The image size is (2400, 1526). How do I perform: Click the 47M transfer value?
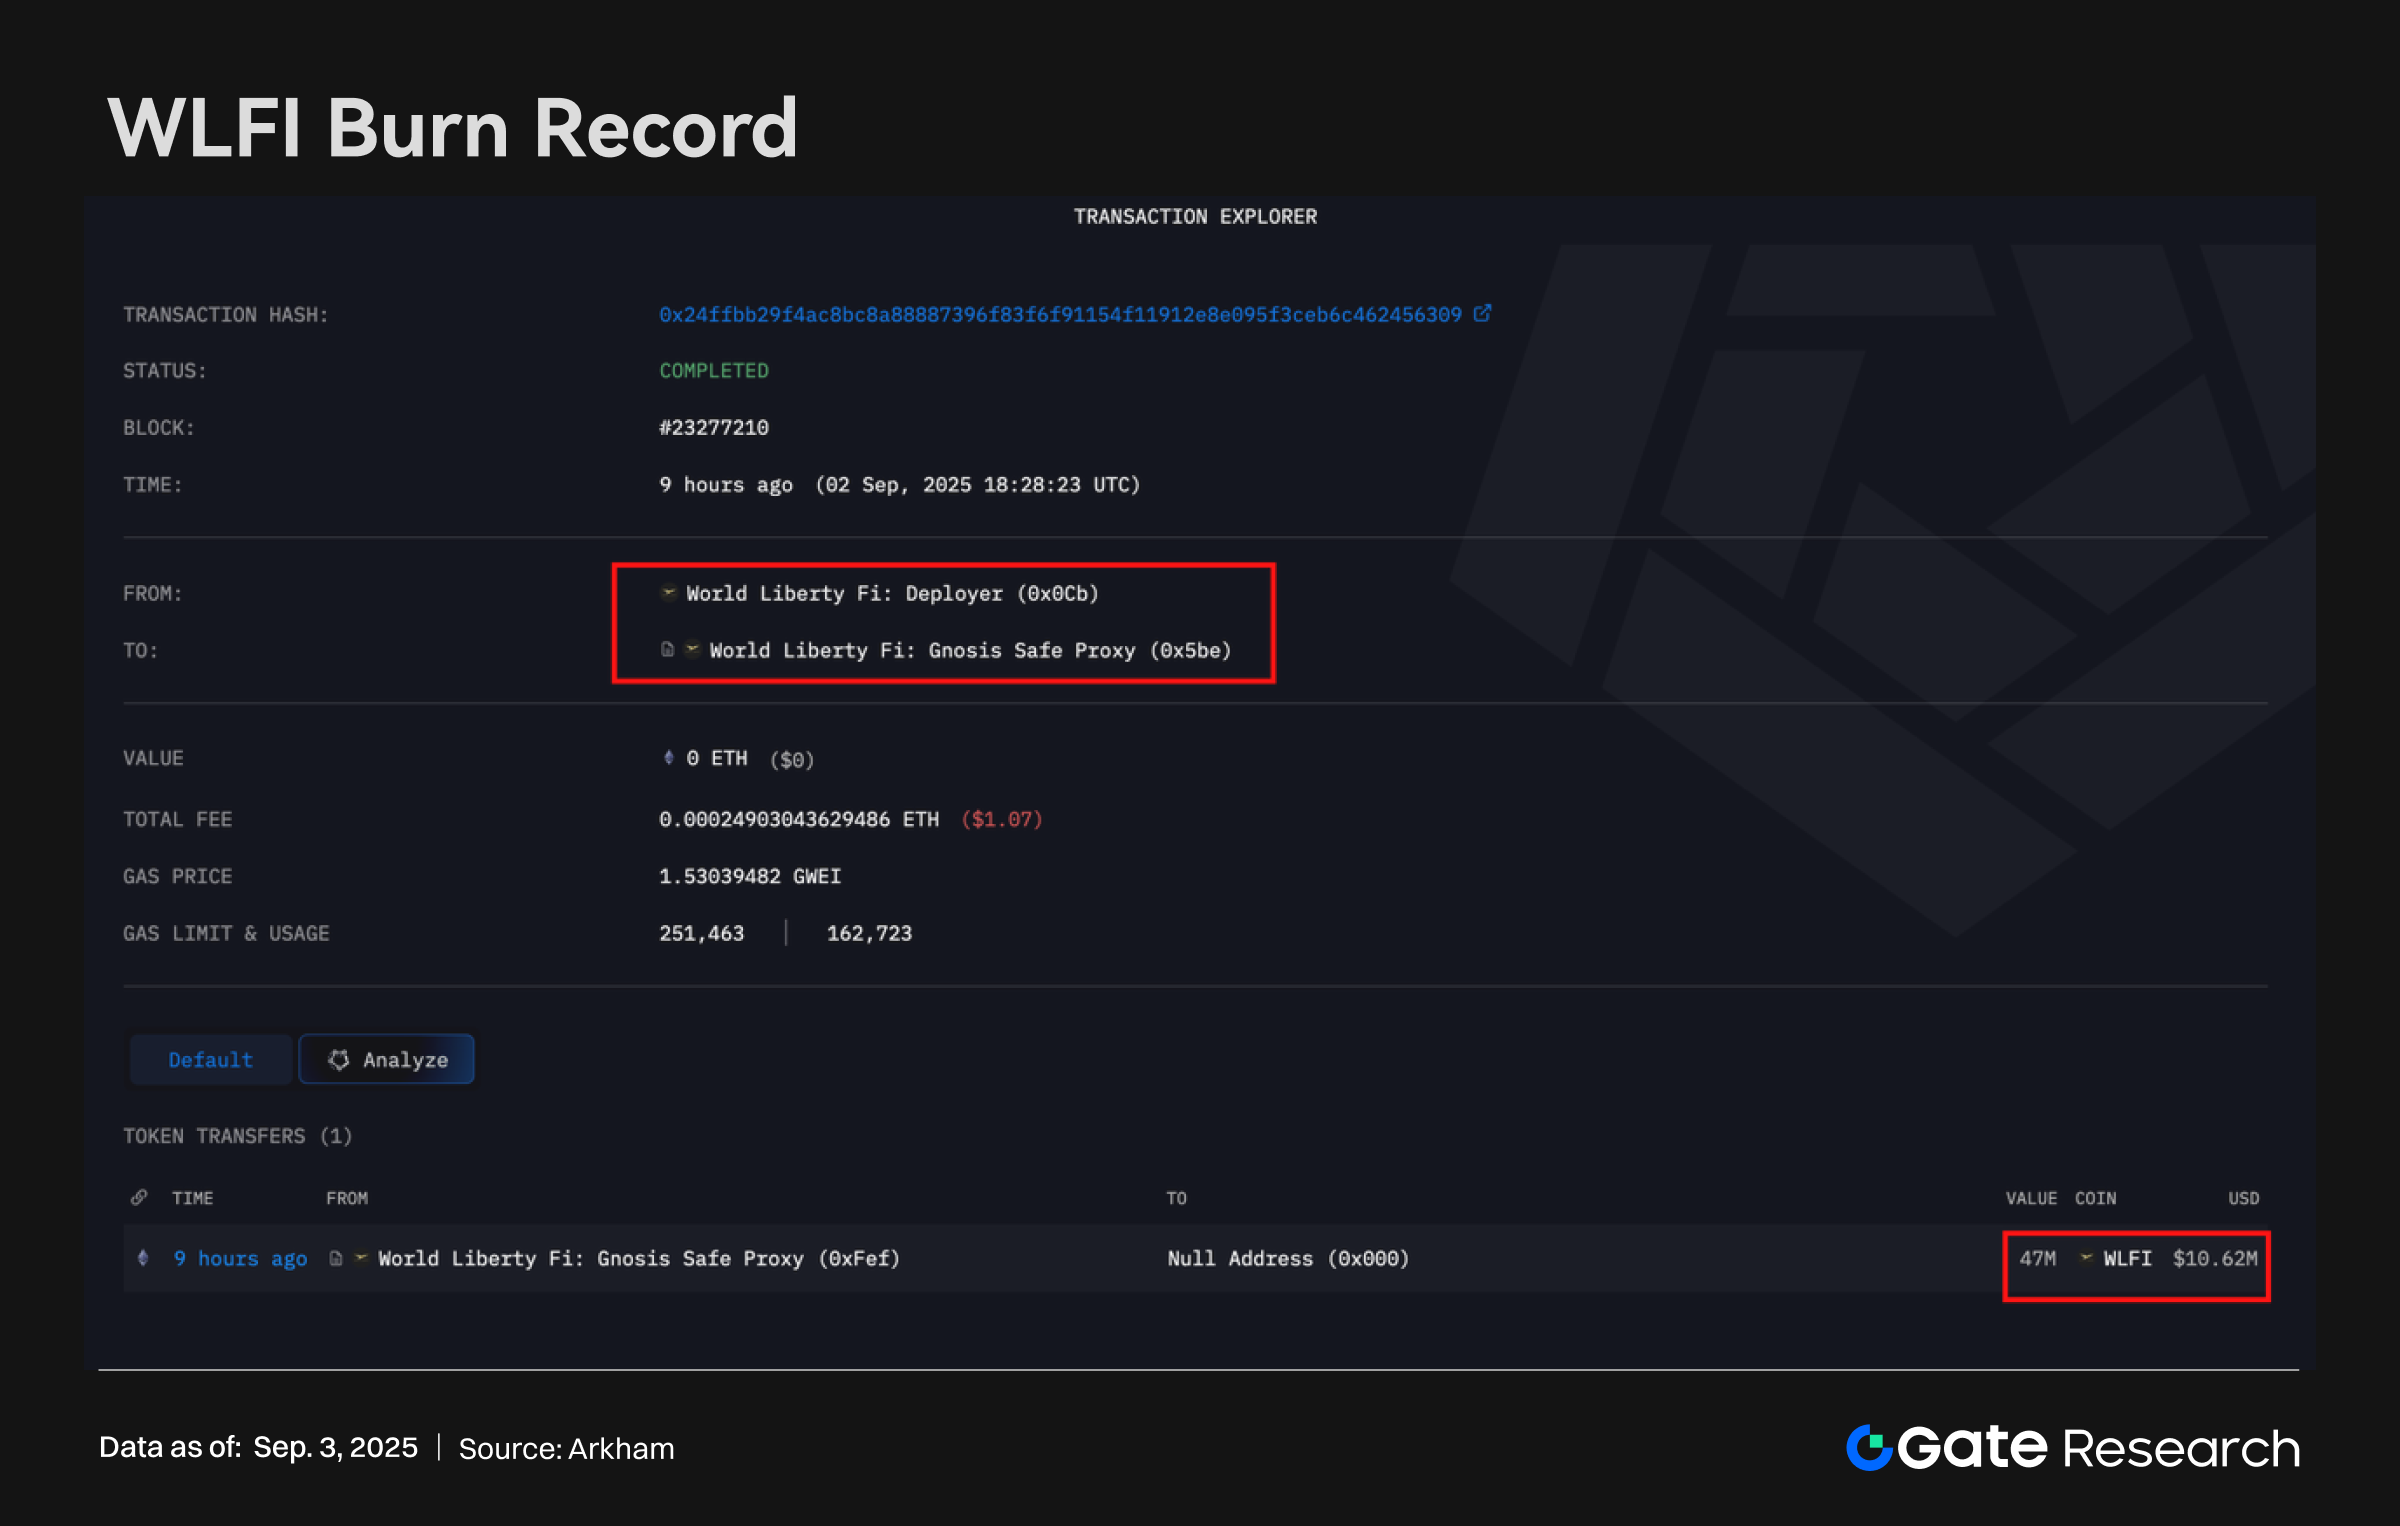point(2038,1258)
